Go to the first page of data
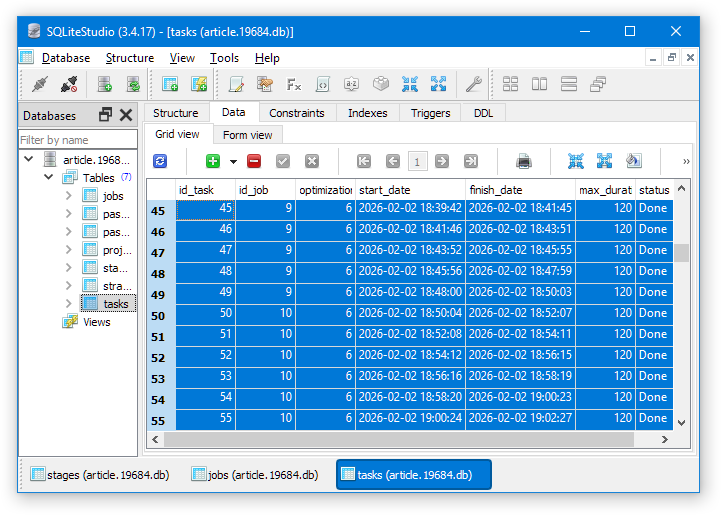The image size is (721, 515). (x=364, y=161)
